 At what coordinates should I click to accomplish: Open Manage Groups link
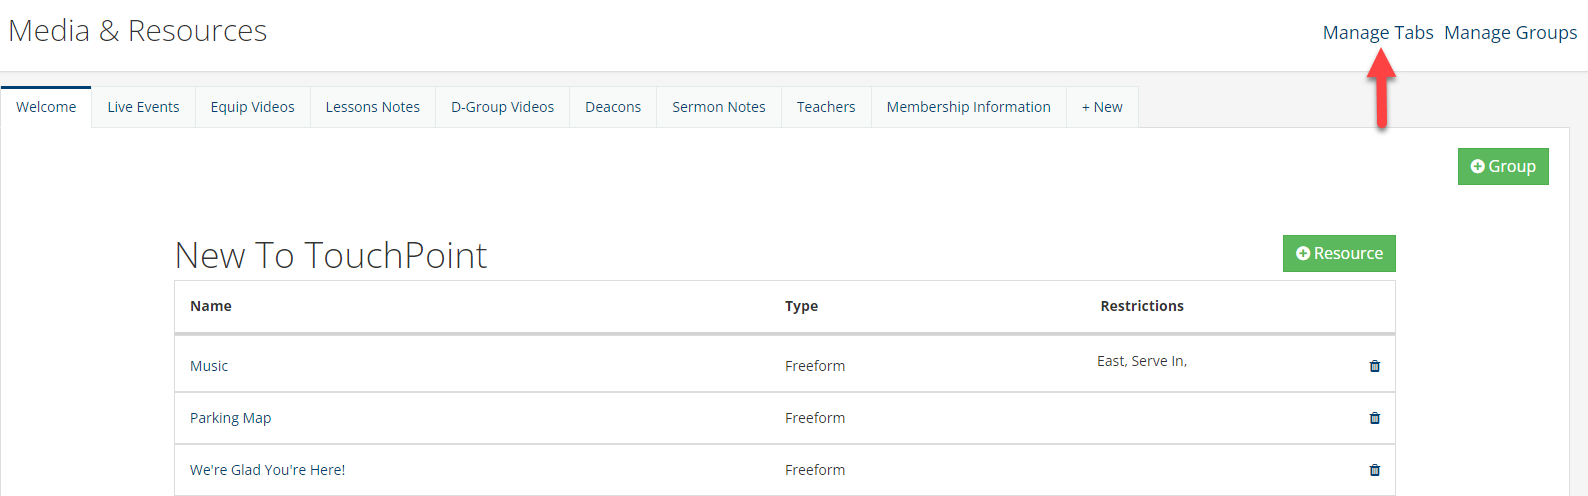tap(1511, 32)
